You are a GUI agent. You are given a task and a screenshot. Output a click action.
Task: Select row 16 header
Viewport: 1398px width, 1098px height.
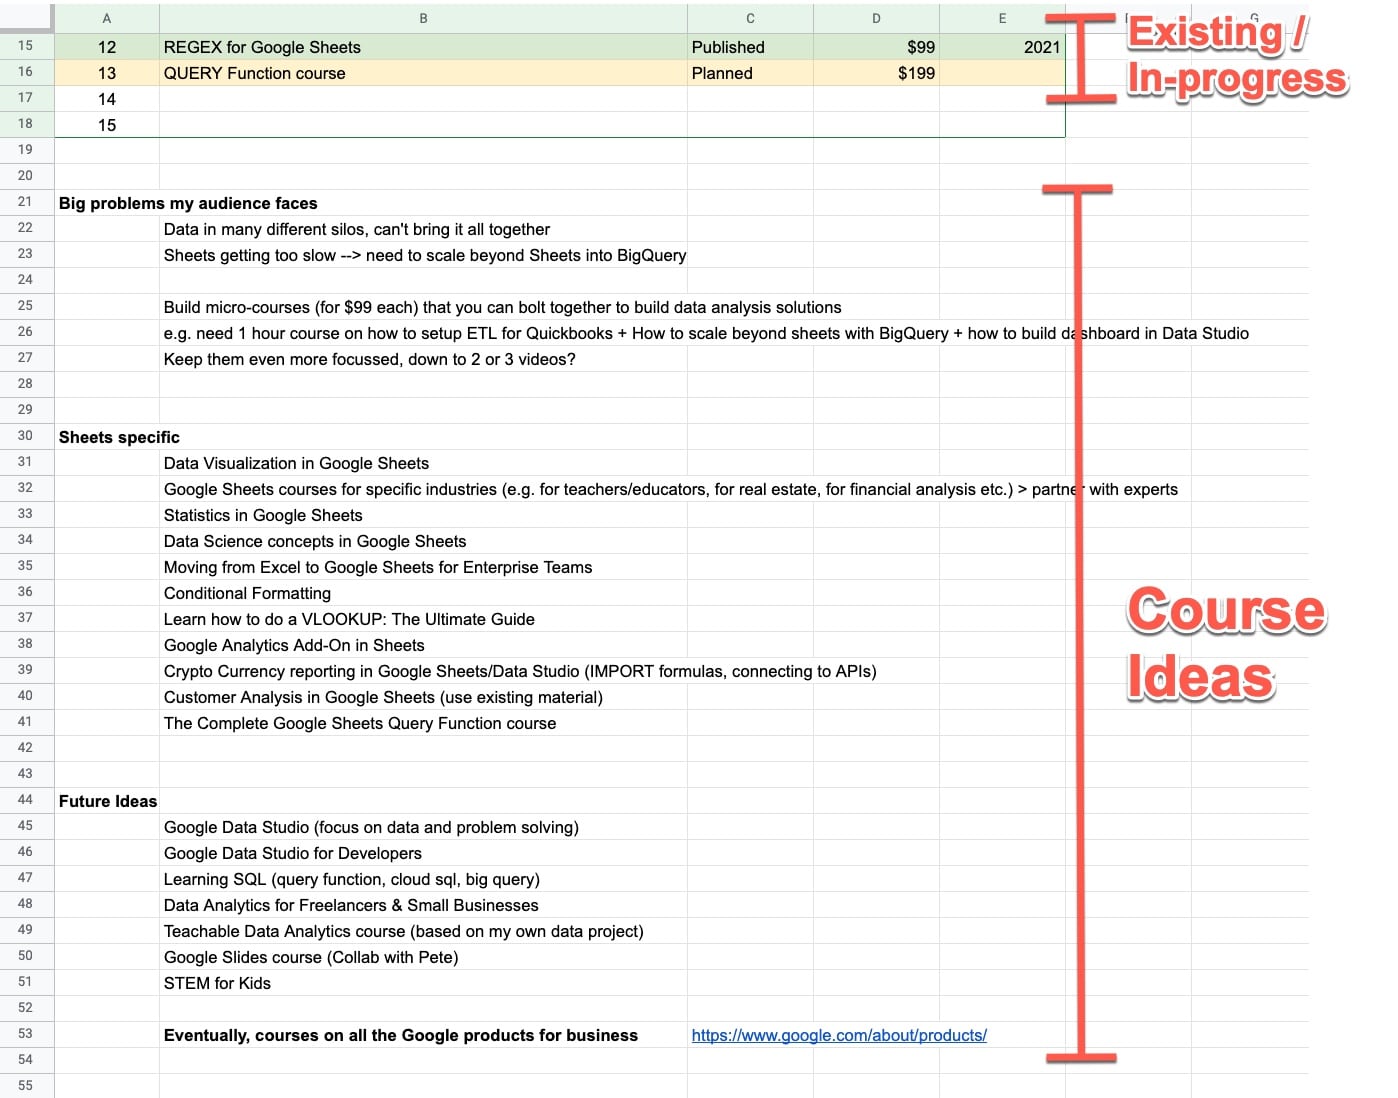[x=26, y=72]
